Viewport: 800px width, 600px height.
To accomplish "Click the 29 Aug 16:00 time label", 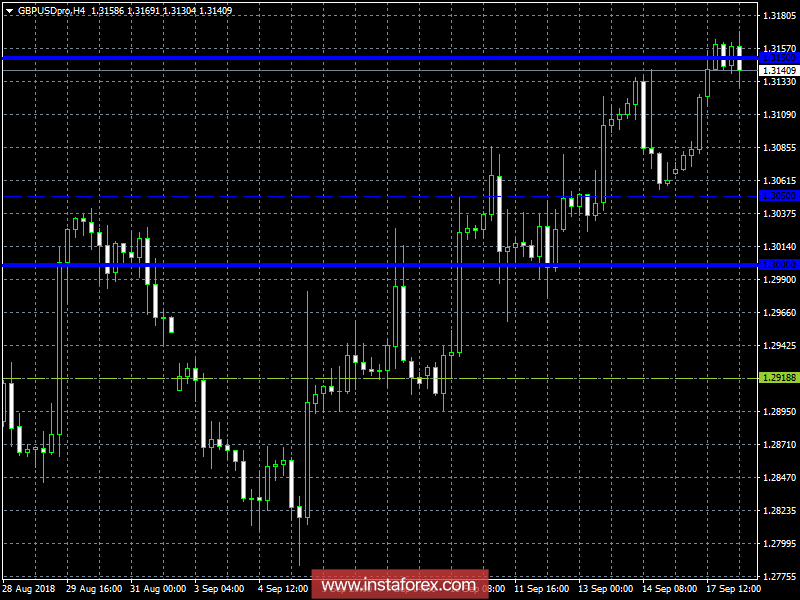I will (94, 589).
